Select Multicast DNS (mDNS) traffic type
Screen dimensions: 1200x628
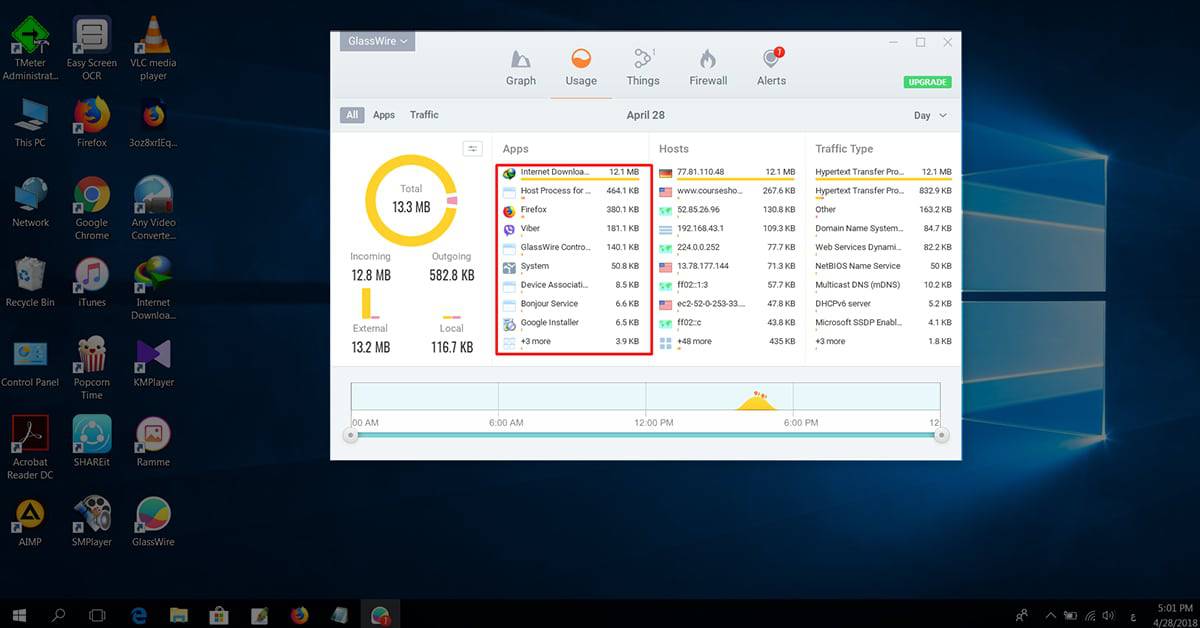tap(883, 285)
